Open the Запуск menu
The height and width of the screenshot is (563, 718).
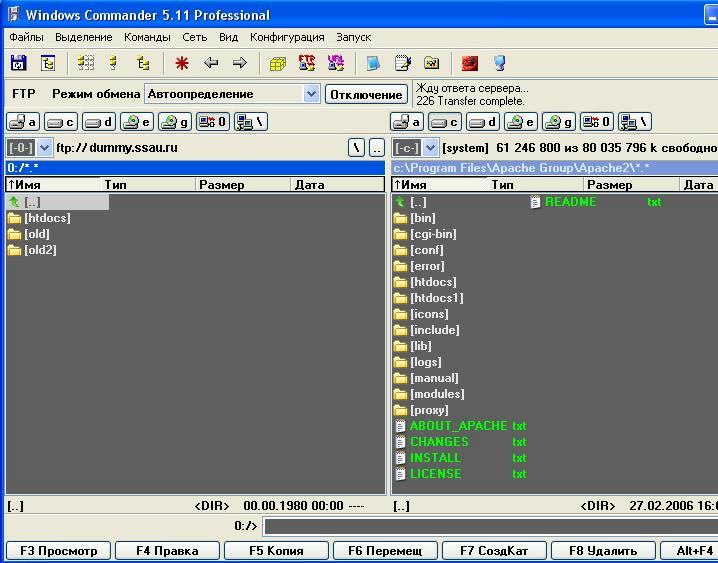point(354,37)
